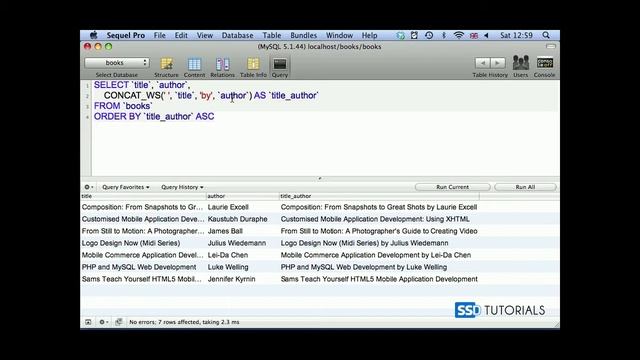
Task: Click the Apple menu icon
Action: click(93, 35)
